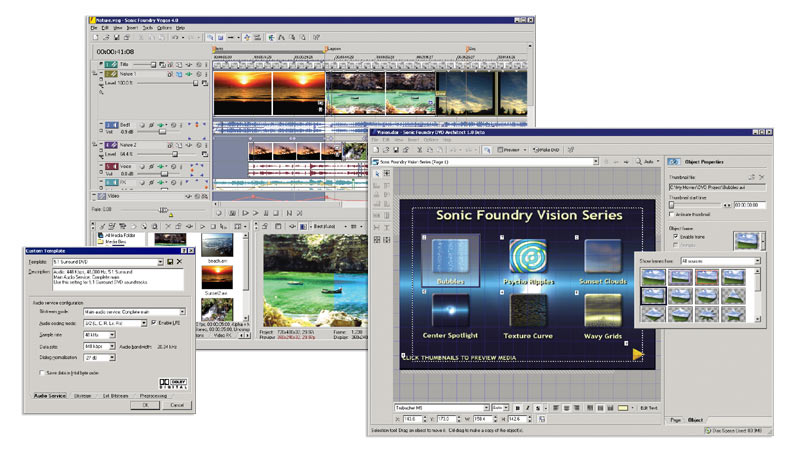The height and width of the screenshot is (456, 800).
Task: Click the Save icon in Vegas toolbar
Action: (117, 38)
